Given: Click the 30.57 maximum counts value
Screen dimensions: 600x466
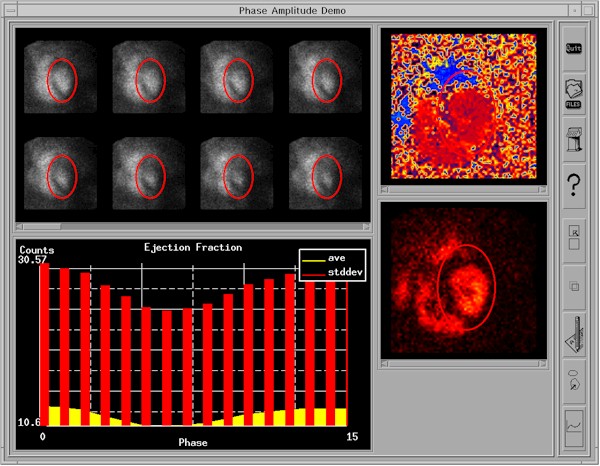Looking at the screenshot, I should point(32,260).
